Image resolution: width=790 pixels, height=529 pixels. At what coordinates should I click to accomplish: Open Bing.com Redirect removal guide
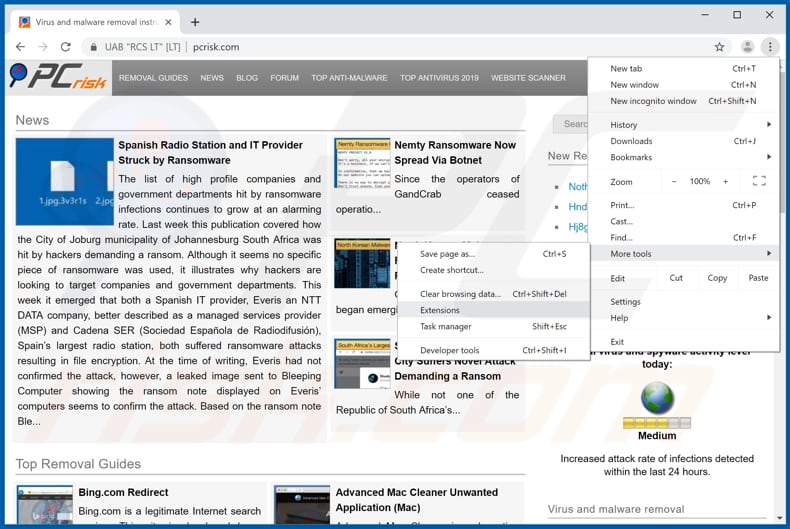point(123,492)
